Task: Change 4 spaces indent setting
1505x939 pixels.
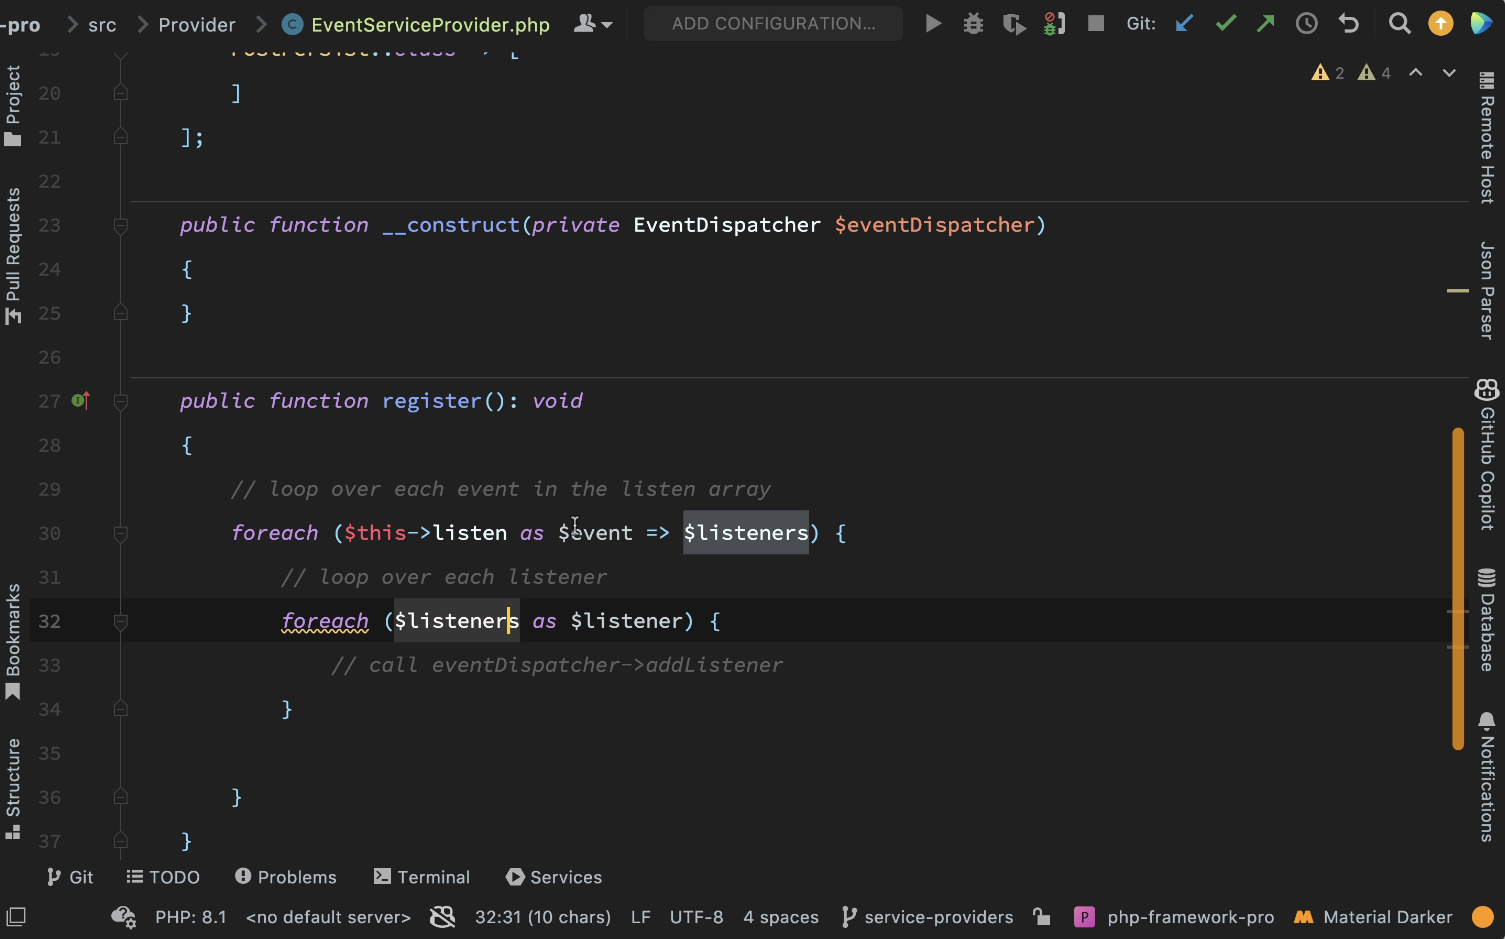Action: coord(781,917)
